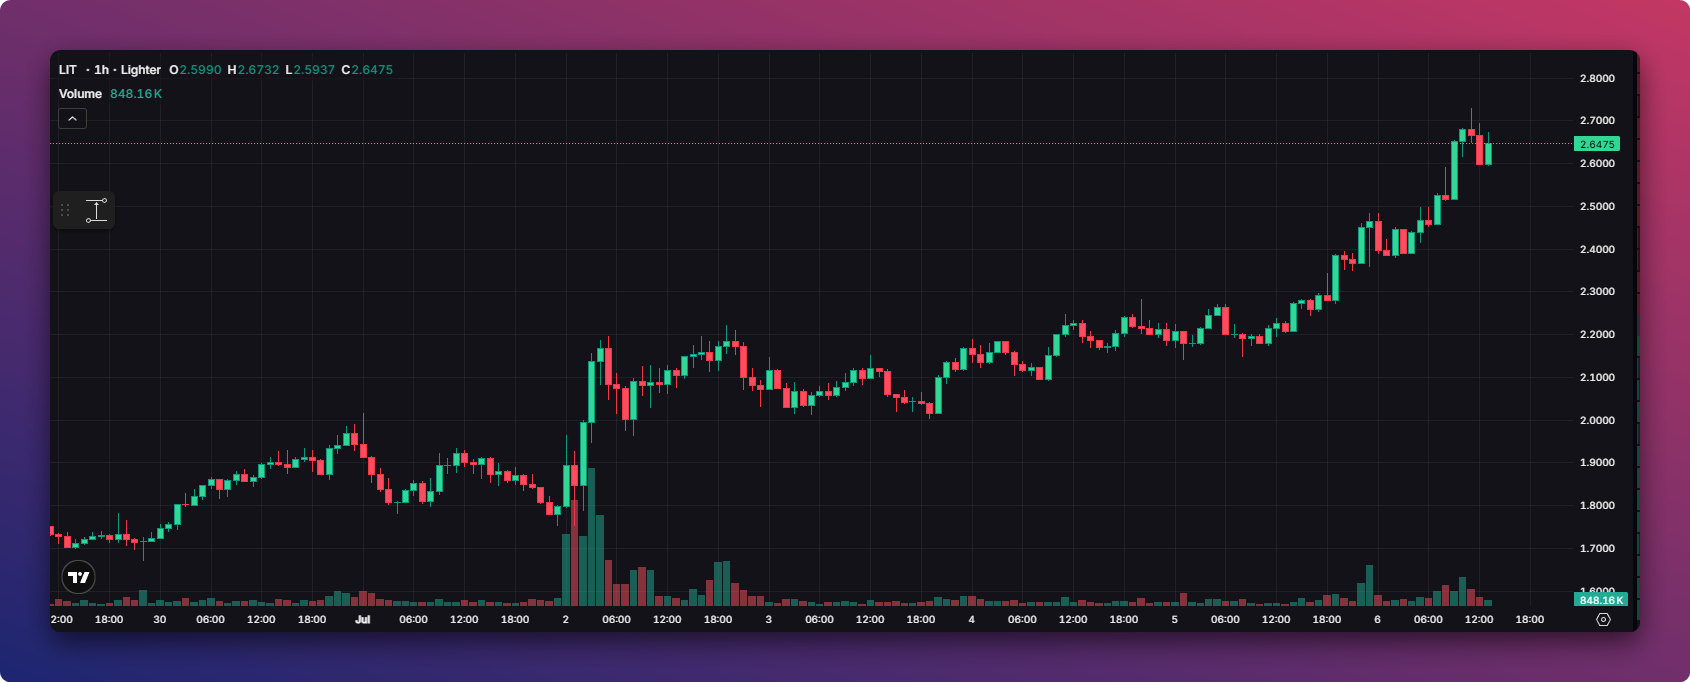Click the high value 2.6732

[x=258, y=70]
